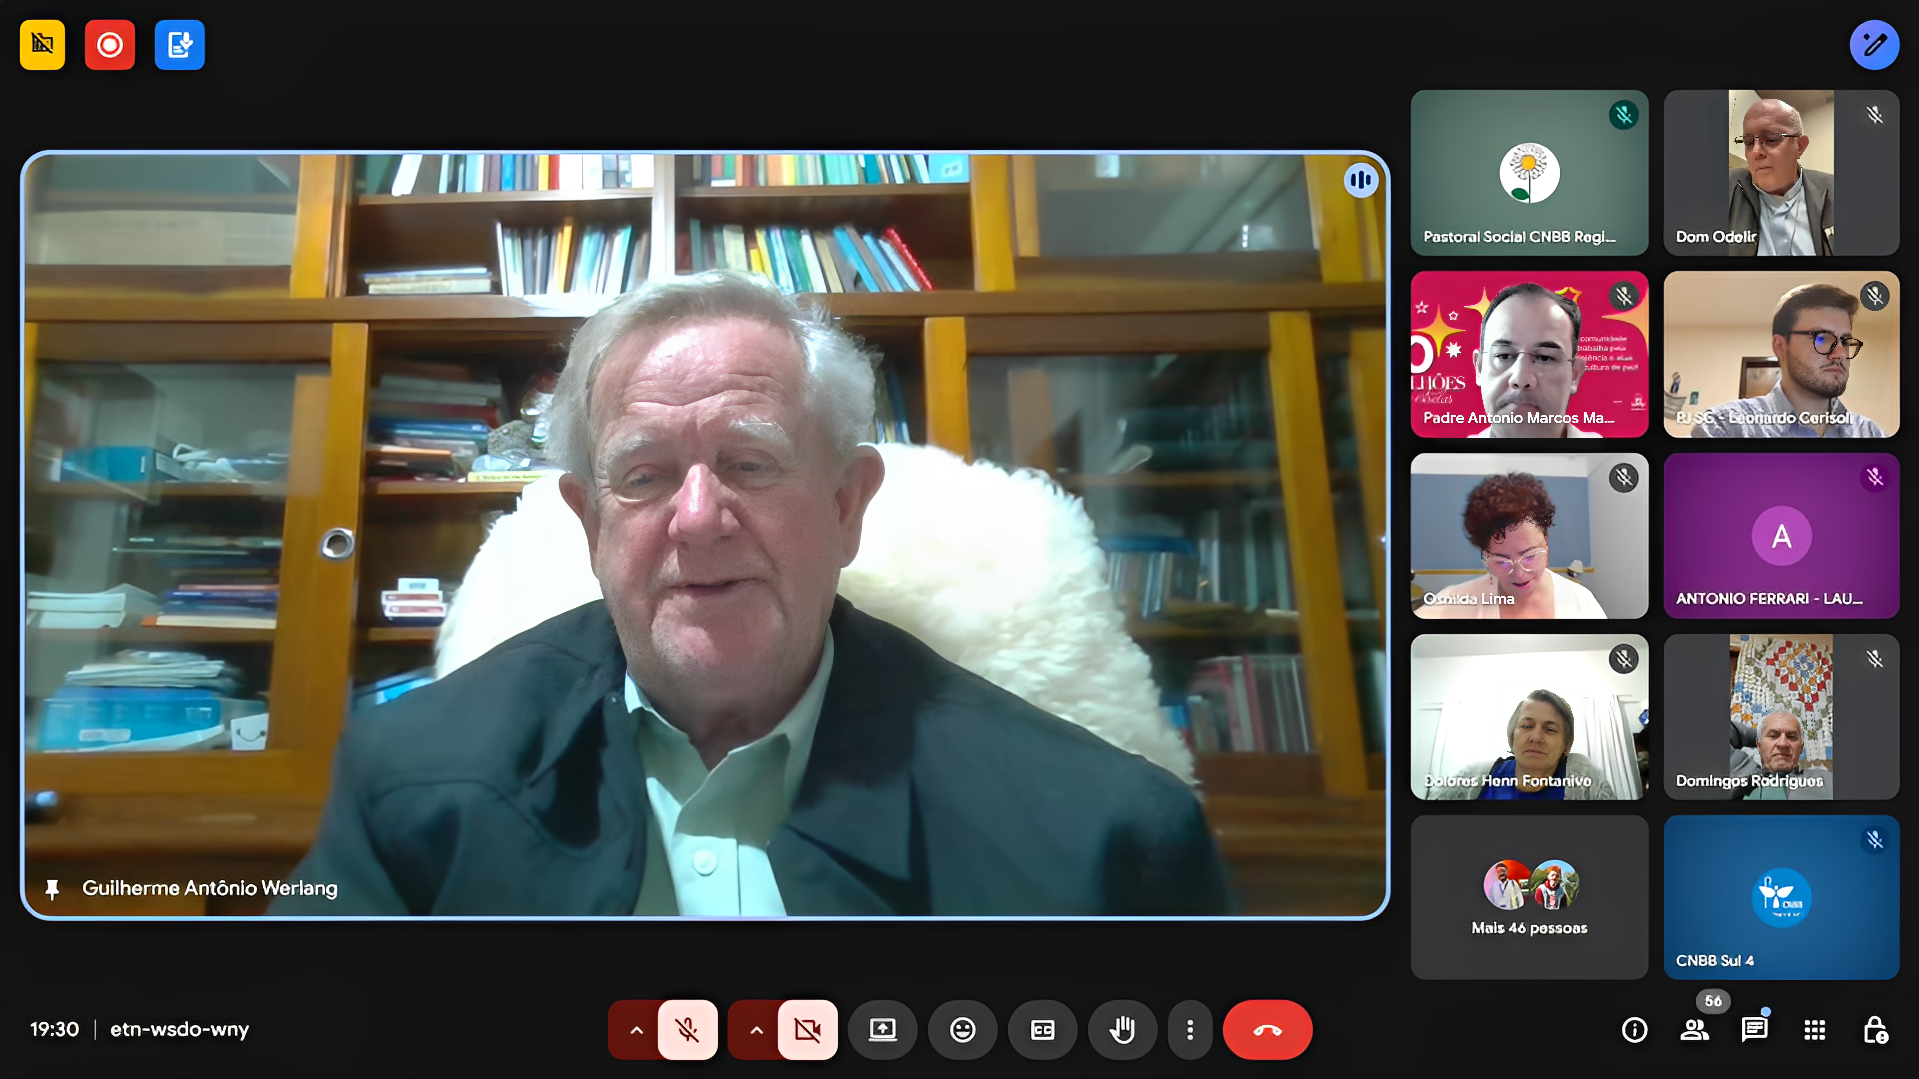Viewport: 1919px width, 1079px height.
Task: Open the blue pencil annotation tool
Action: 1874,45
